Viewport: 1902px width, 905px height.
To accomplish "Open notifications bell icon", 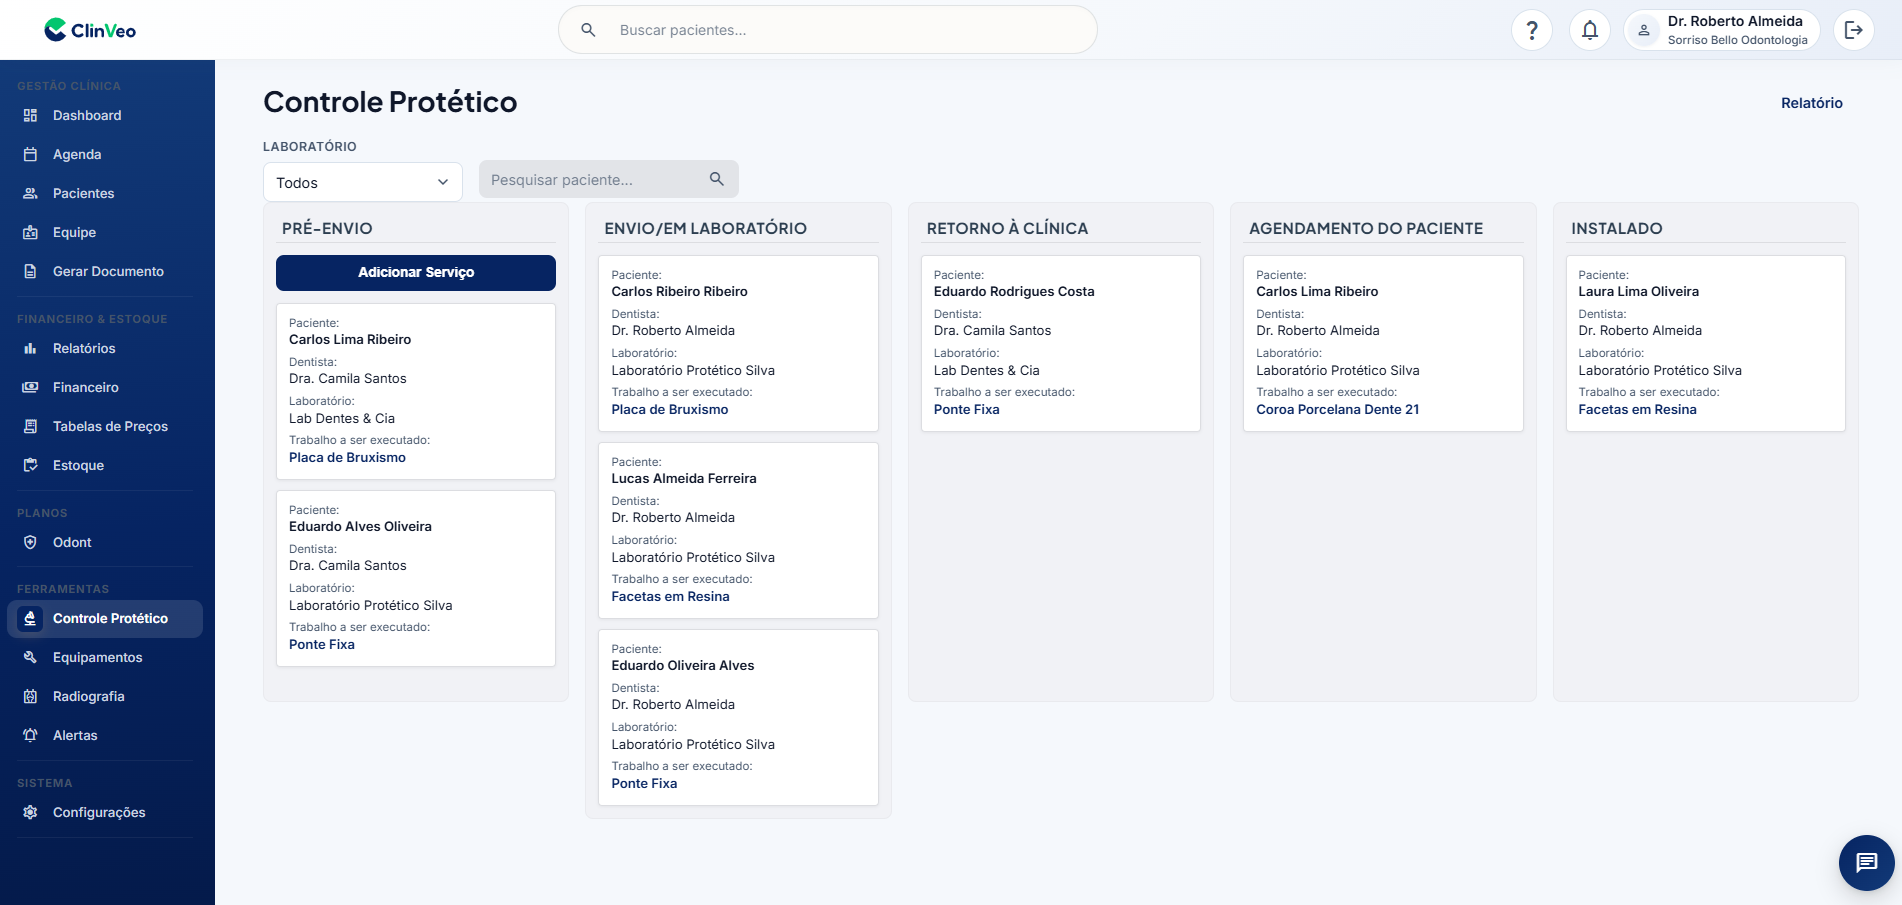I will click(1590, 30).
